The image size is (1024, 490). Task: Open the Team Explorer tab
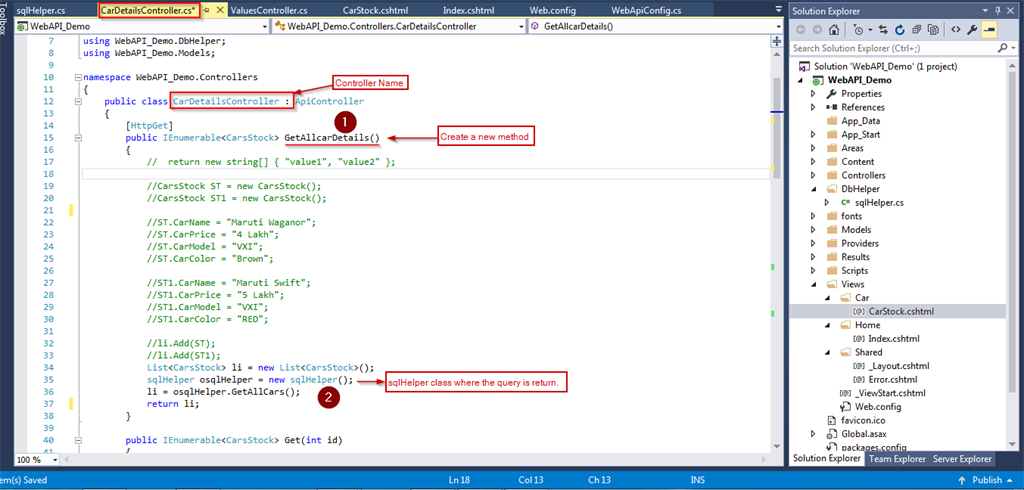point(897,459)
